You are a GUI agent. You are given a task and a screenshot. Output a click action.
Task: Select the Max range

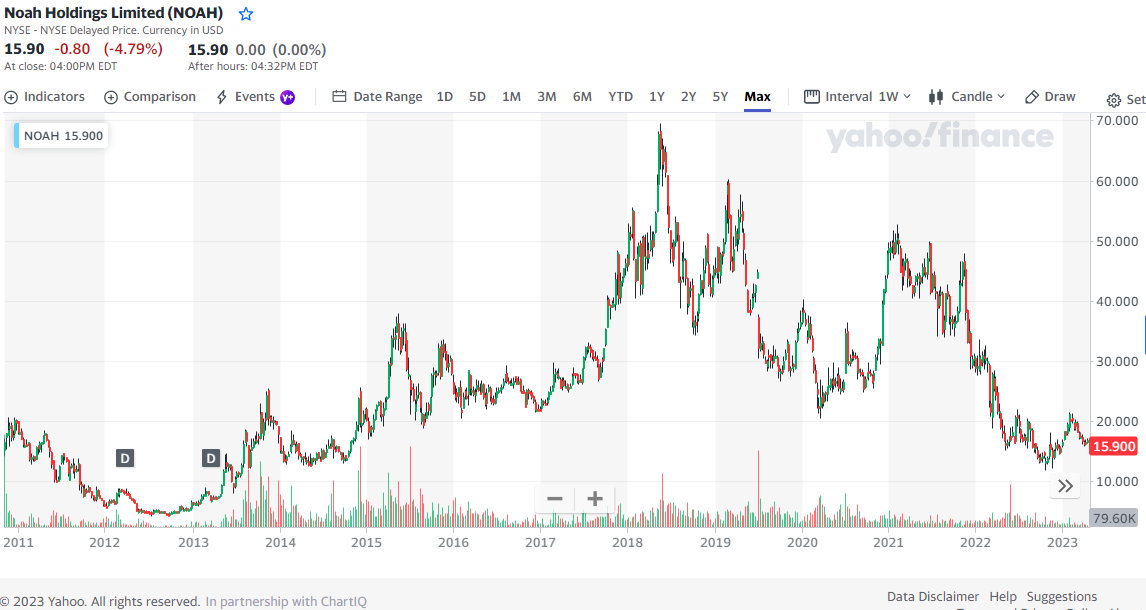[758, 96]
